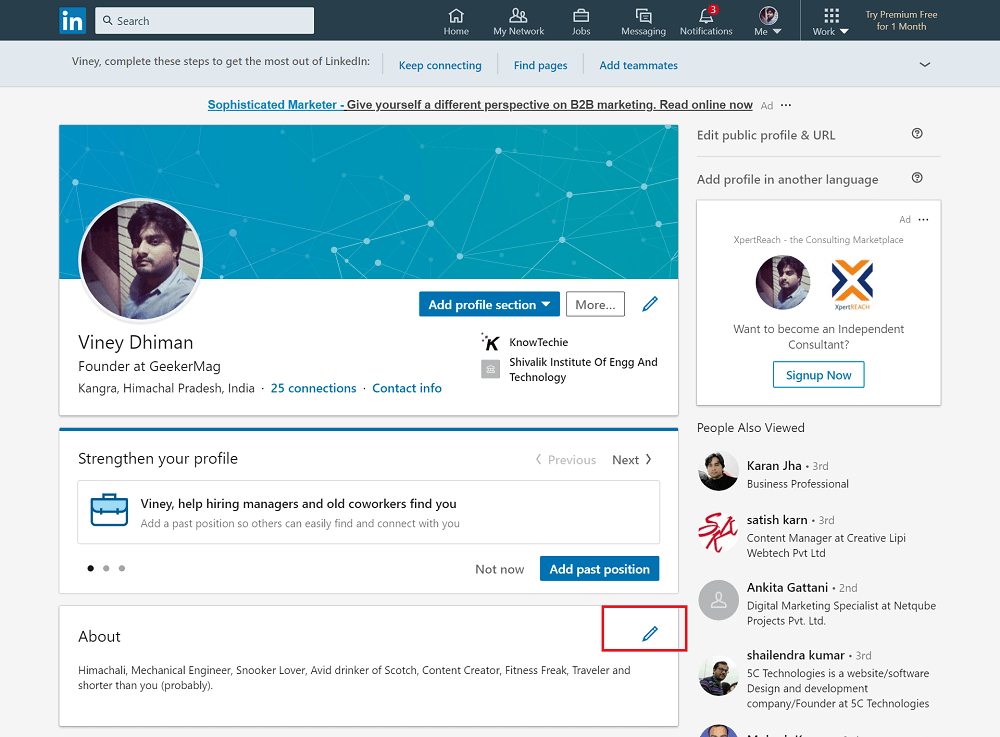Image resolution: width=1000 pixels, height=737 pixels.
Task: Open Karan Jha's profile avatar
Action: coord(718,471)
